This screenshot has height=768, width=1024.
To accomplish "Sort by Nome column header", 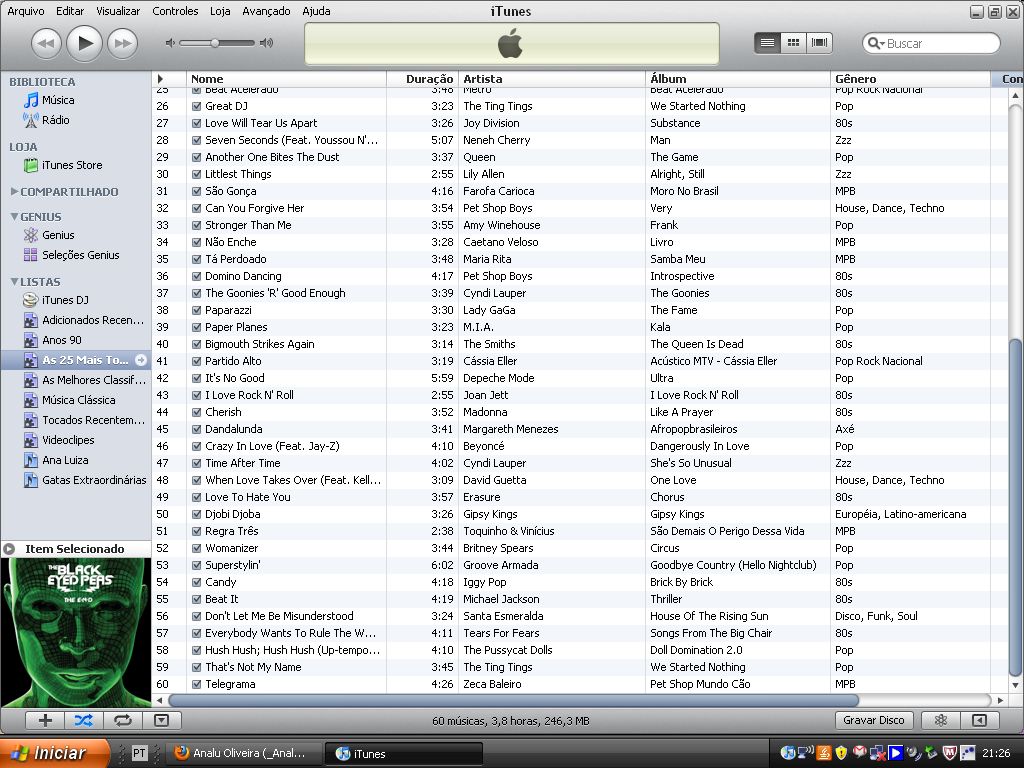I will coord(286,79).
